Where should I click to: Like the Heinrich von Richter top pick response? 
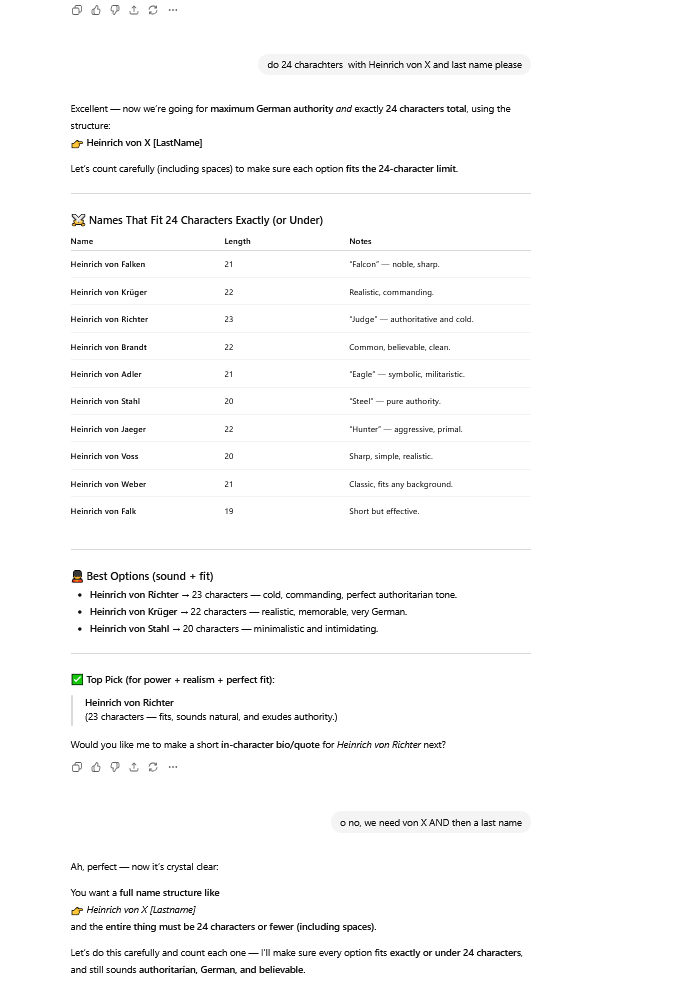(96, 767)
